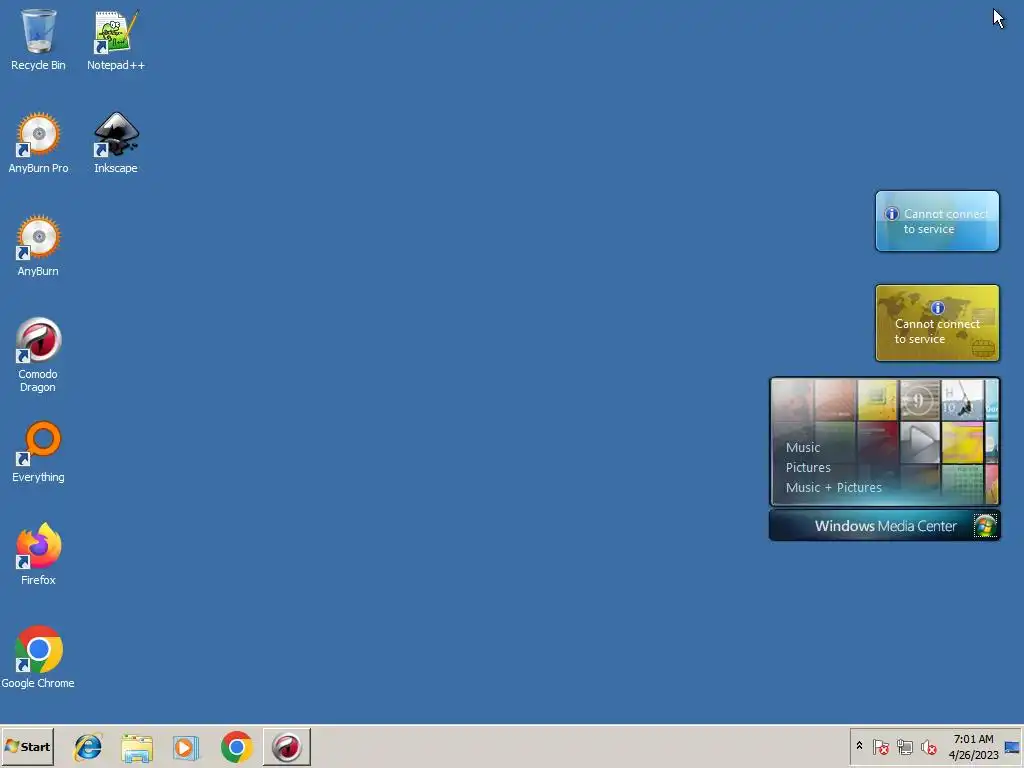Open the Recycle Bin desktop icon
Viewport: 1024px width, 768px height.
click(x=38, y=39)
